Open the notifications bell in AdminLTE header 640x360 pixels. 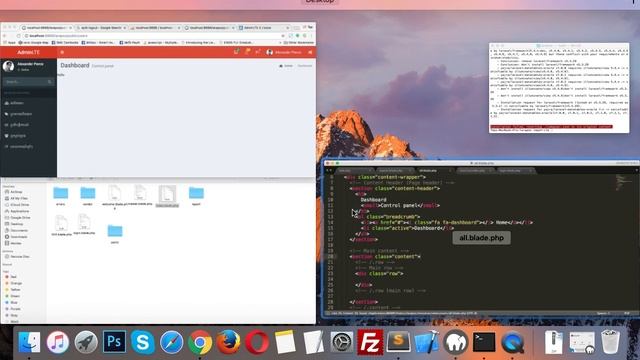pos(247,52)
